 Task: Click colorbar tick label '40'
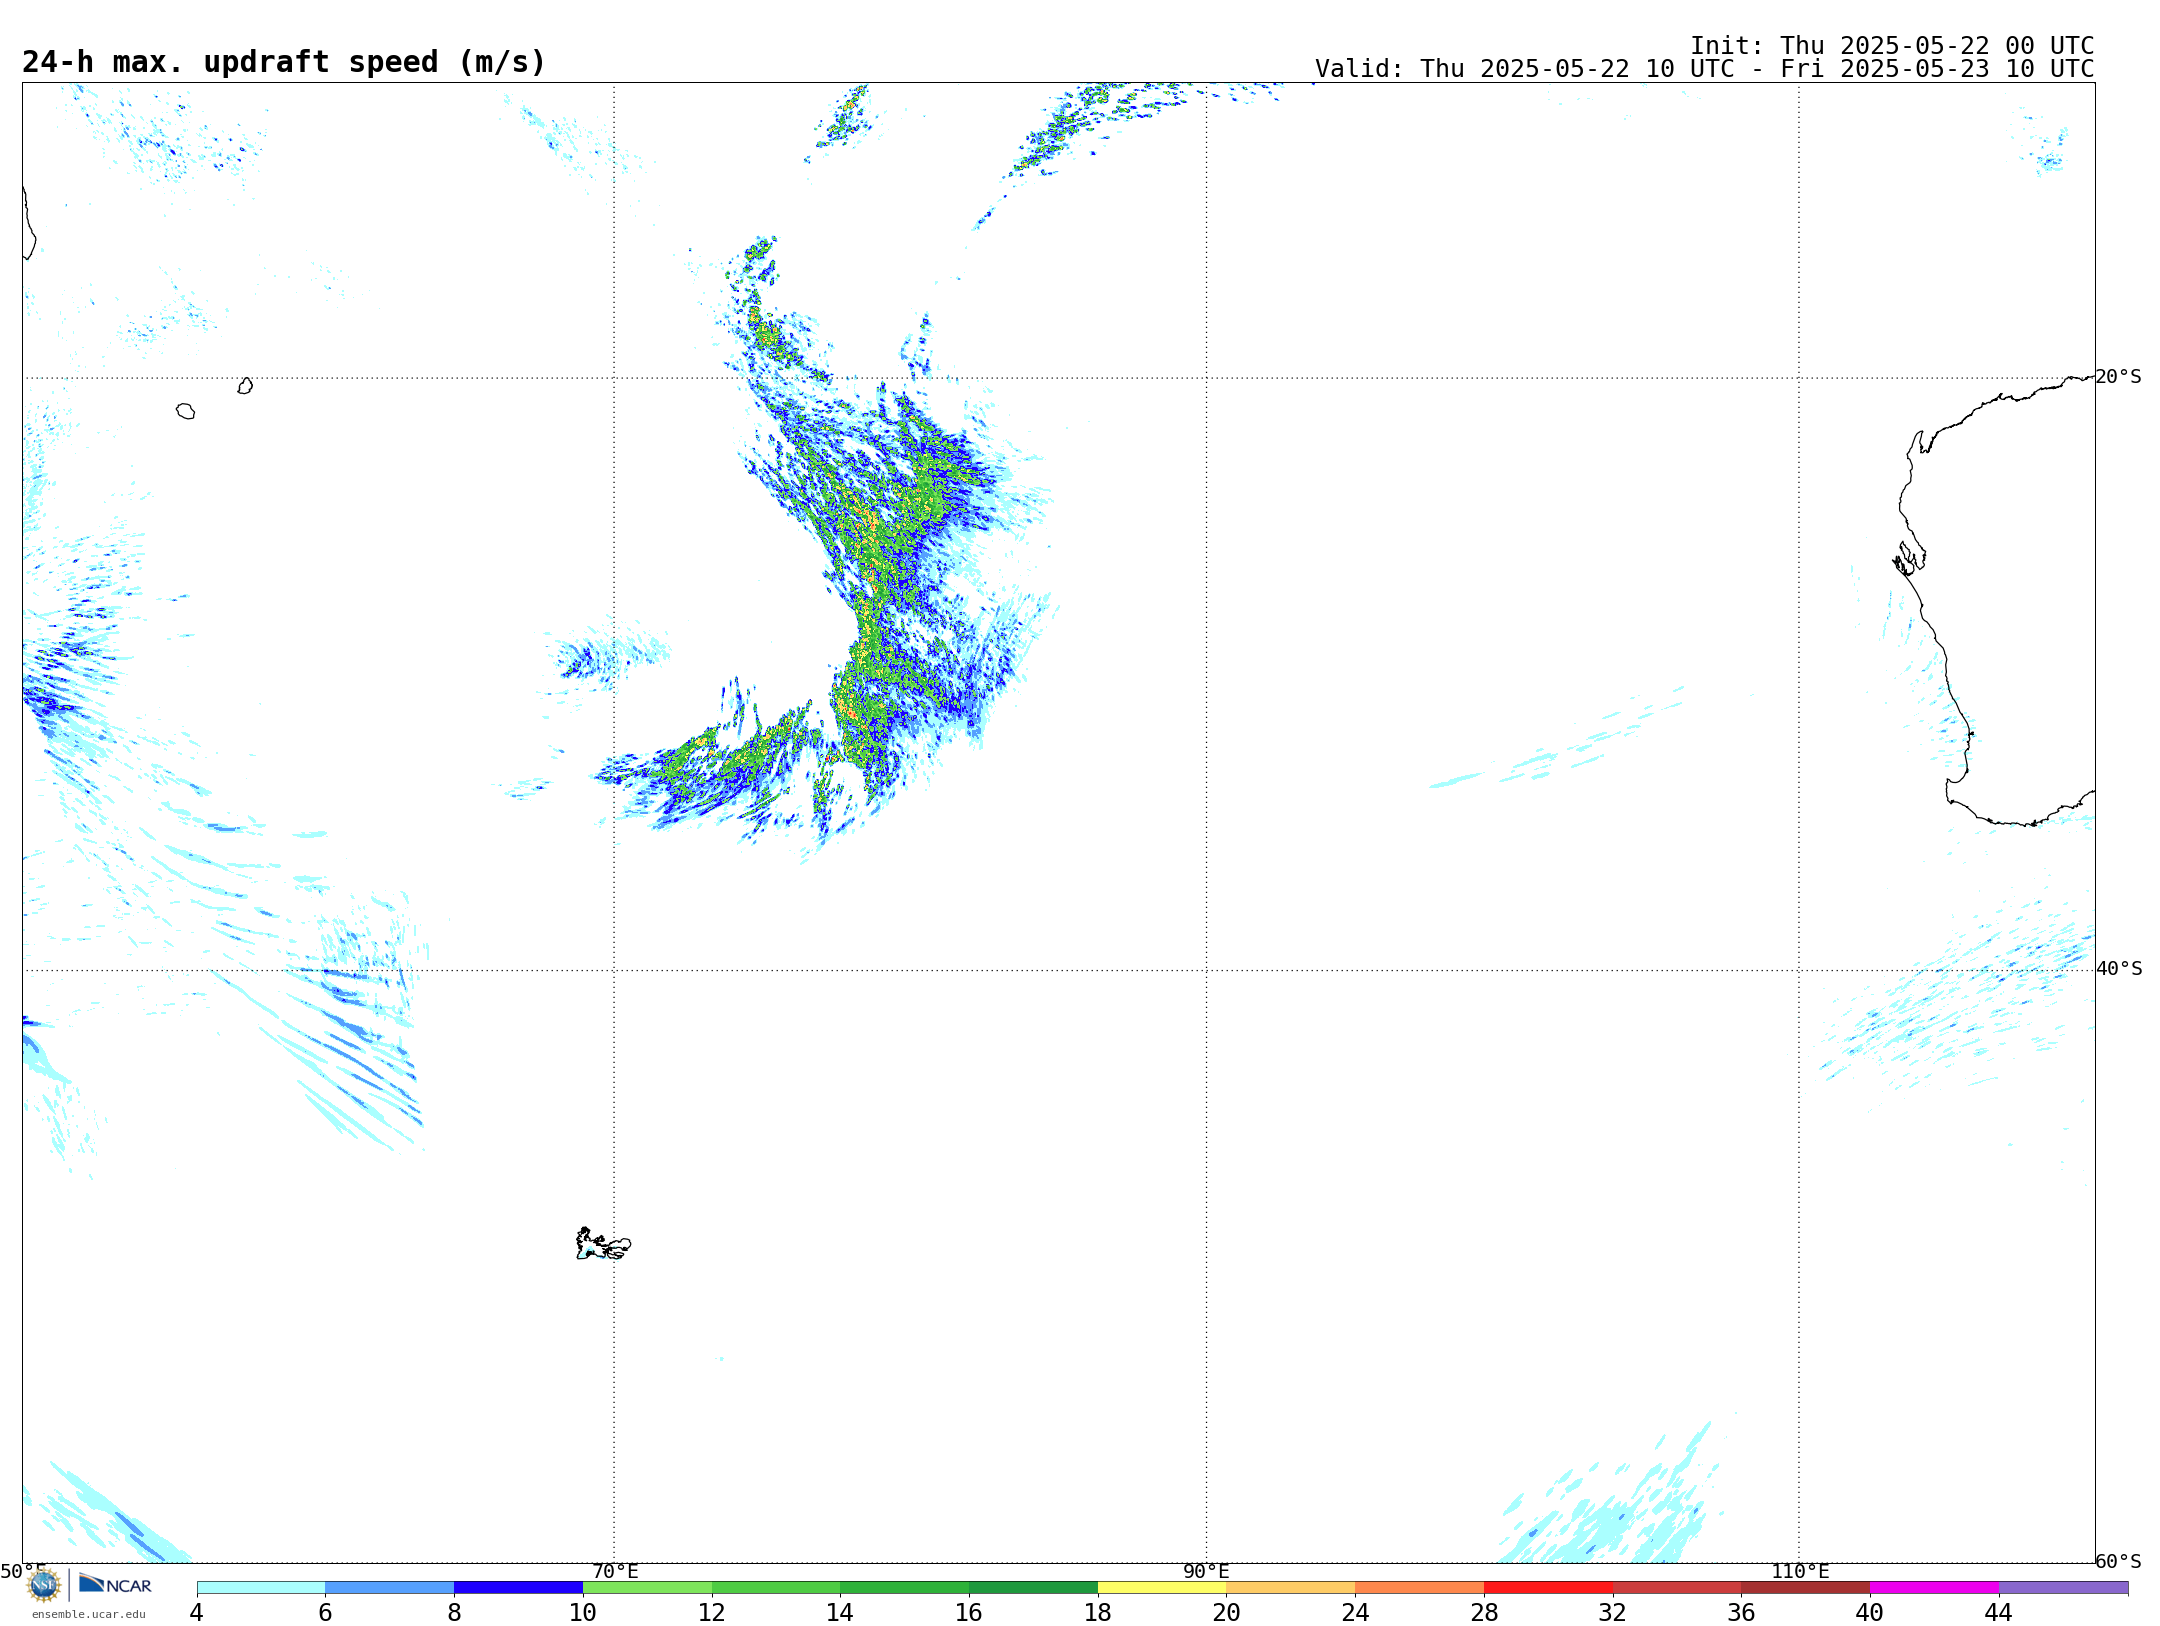coord(1870,1613)
